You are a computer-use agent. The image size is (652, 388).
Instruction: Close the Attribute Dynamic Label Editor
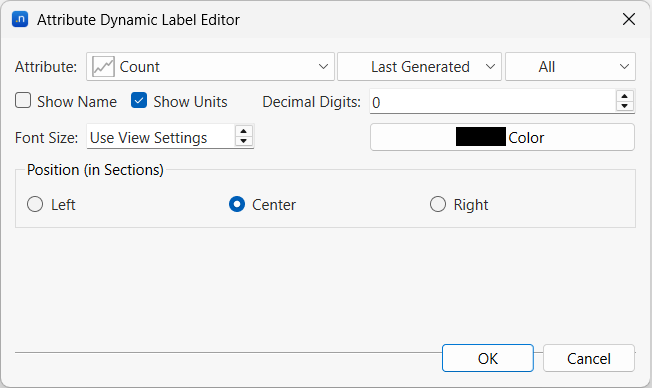(x=629, y=19)
